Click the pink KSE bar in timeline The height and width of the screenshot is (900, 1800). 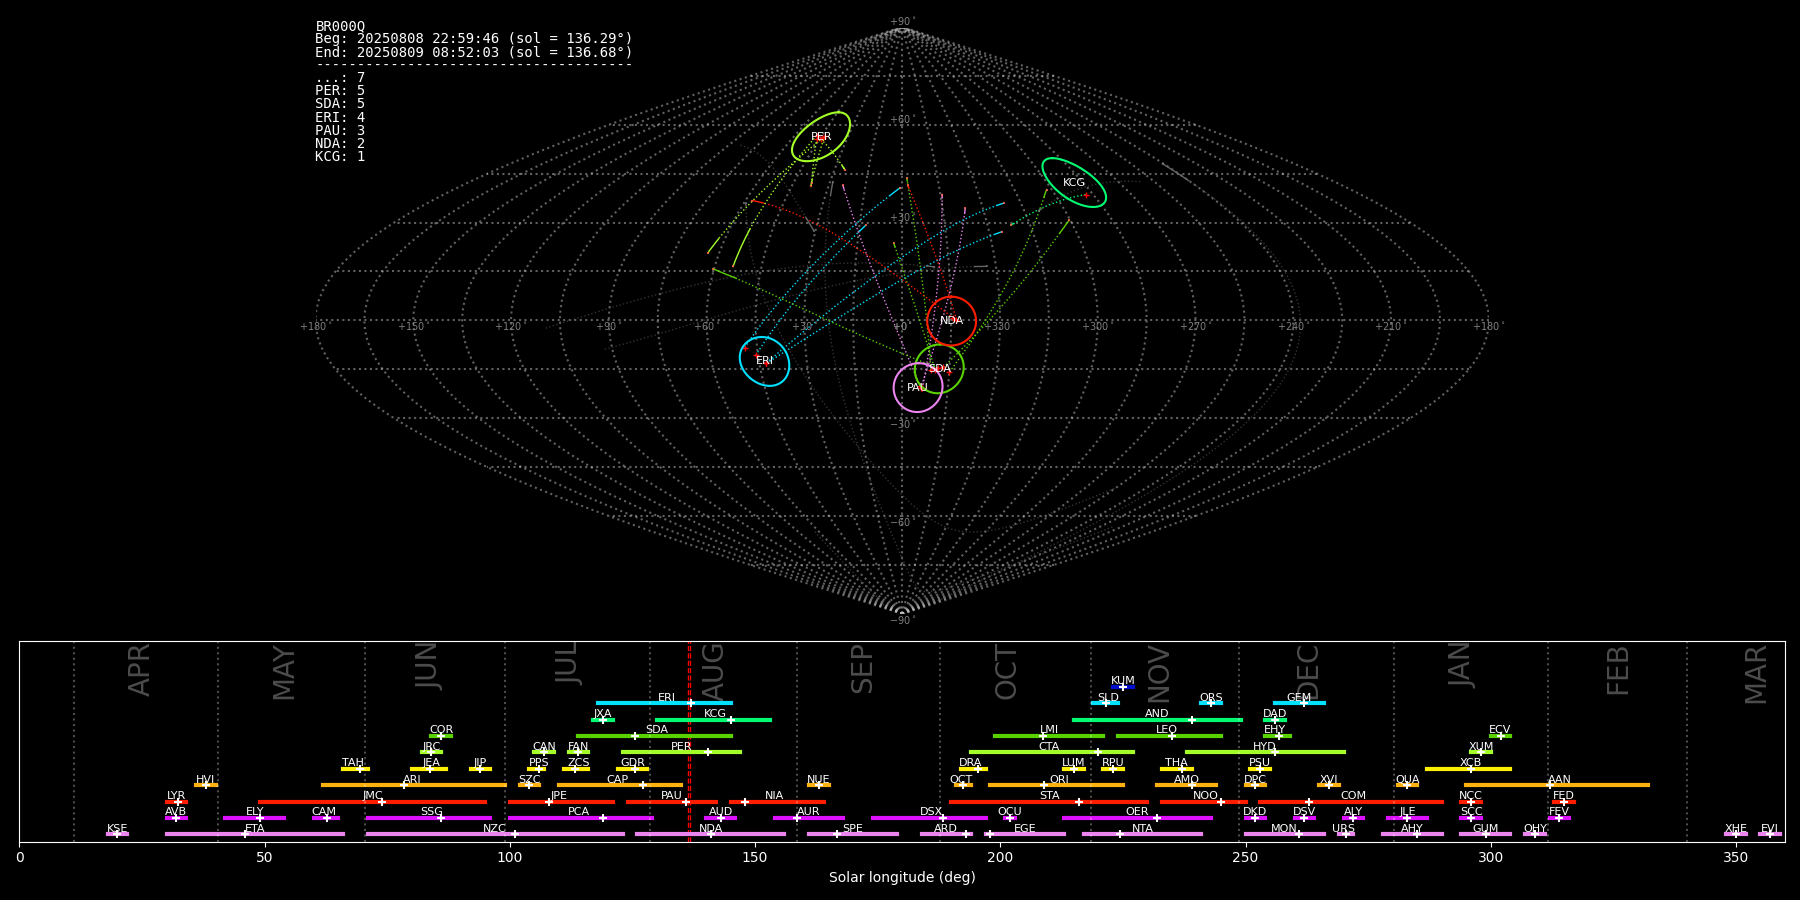[117, 834]
